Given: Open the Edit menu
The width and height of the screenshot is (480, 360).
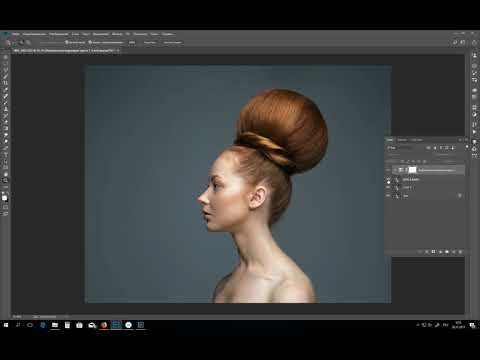Looking at the screenshot, I should click(34, 34).
